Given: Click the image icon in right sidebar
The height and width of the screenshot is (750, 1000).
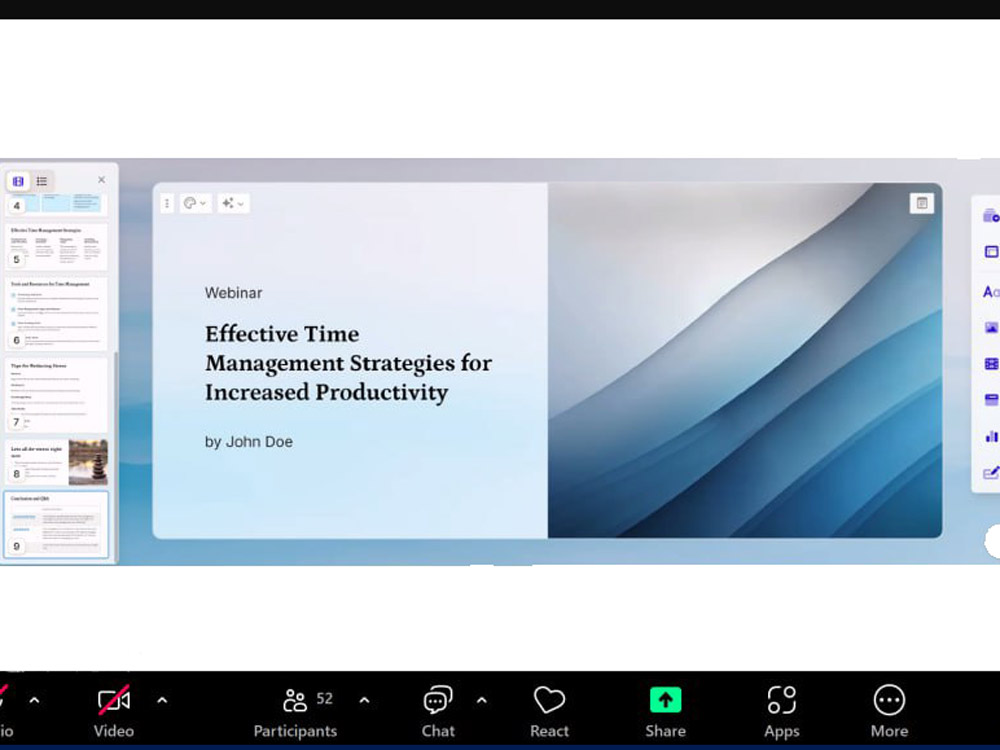Looking at the screenshot, I should tap(990, 327).
